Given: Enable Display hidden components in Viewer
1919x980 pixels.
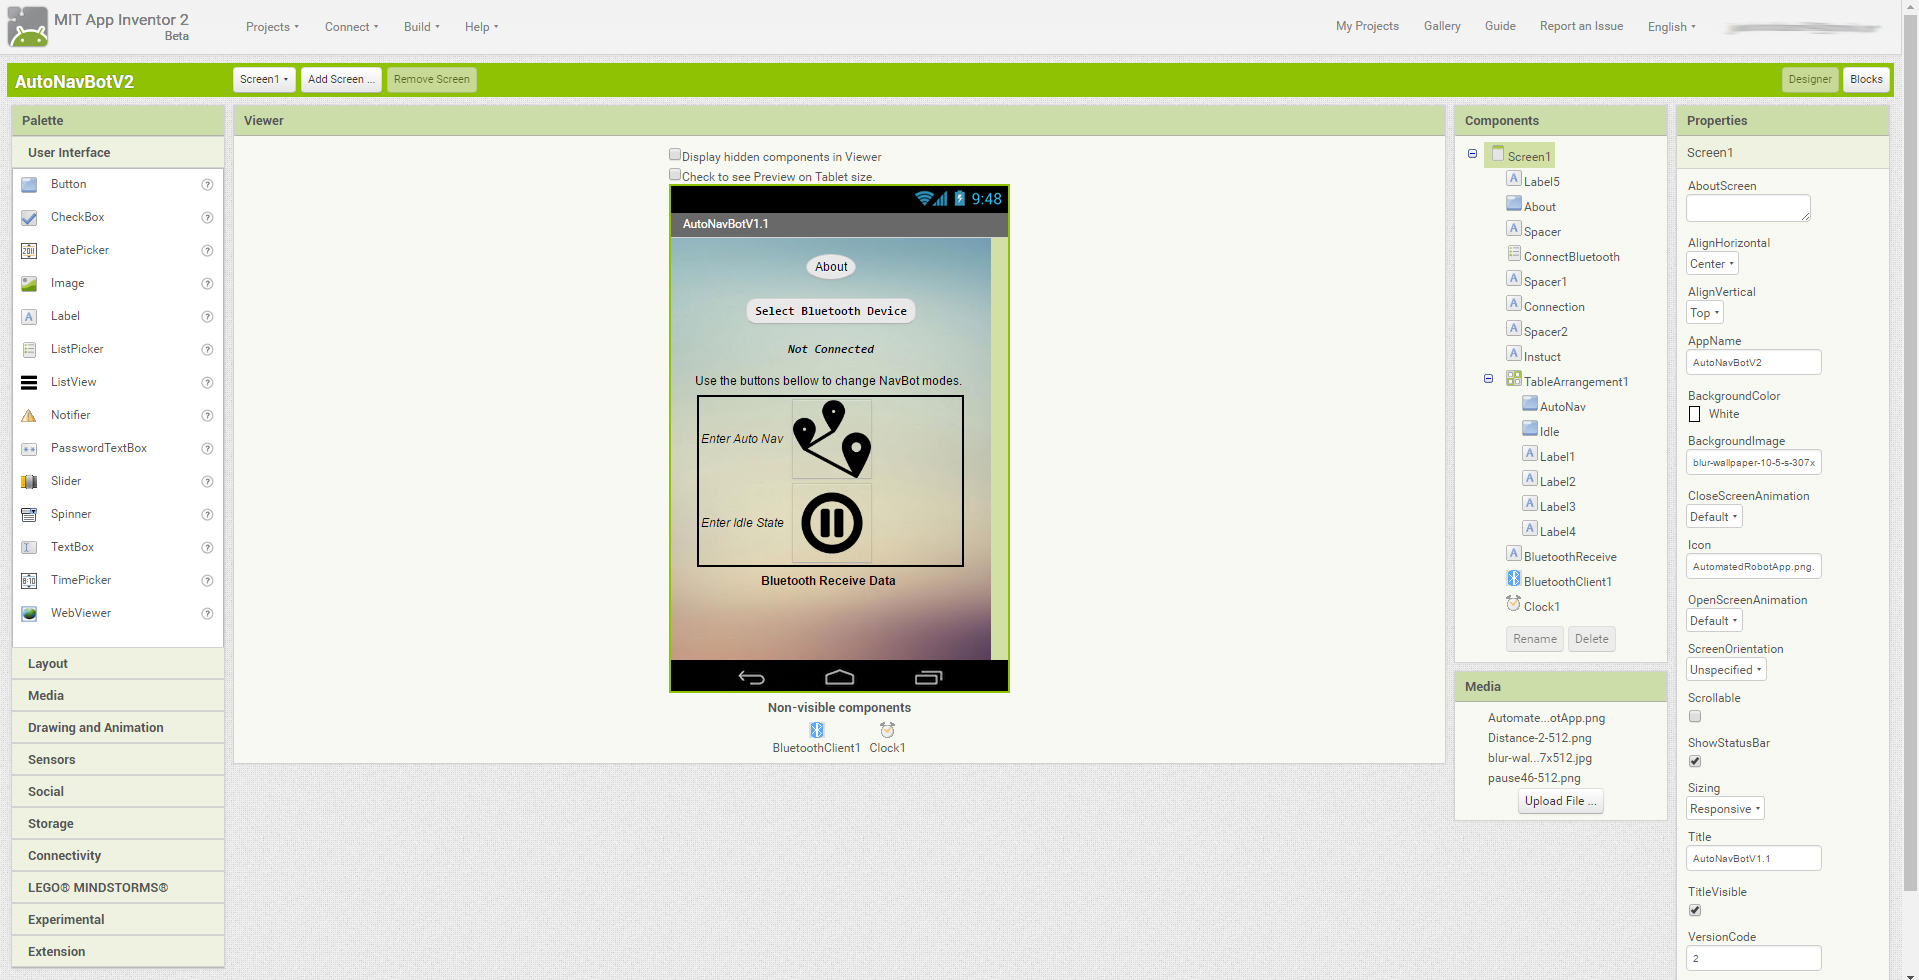Looking at the screenshot, I should pyautogui.click(x=675, y=155).
